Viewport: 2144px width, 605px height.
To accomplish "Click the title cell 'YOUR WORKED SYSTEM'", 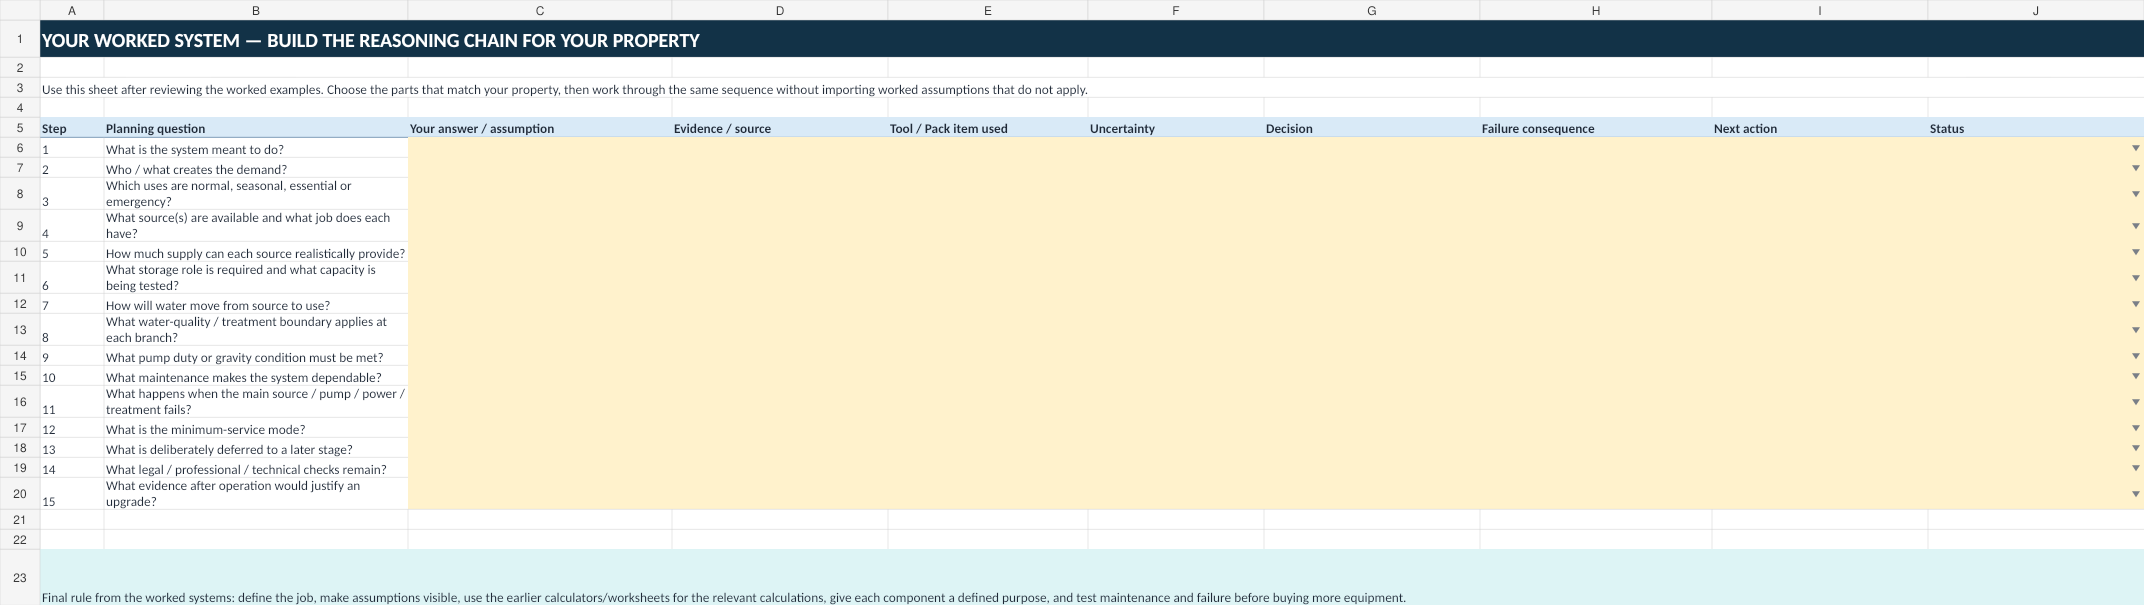I will 1092,40.
